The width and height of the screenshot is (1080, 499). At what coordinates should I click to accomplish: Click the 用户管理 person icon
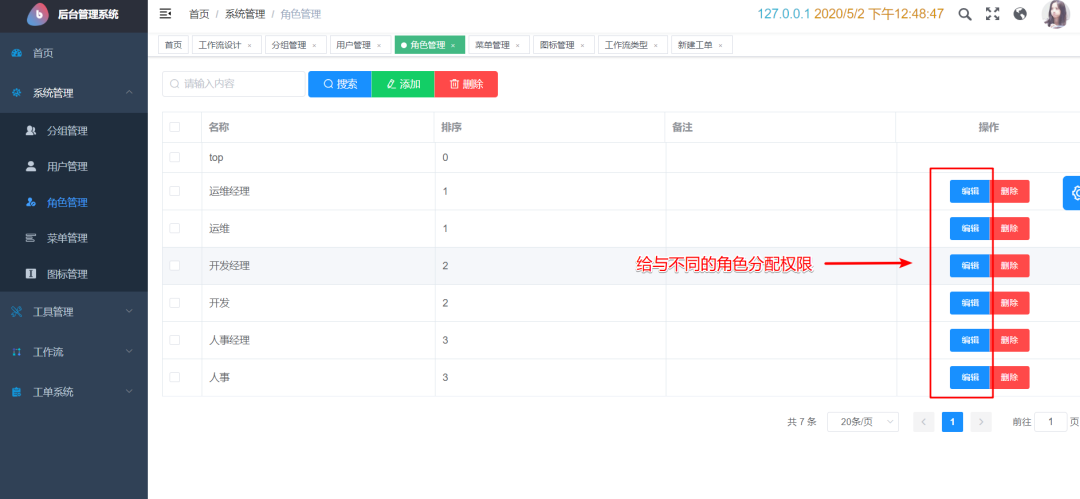coord(31,166)
